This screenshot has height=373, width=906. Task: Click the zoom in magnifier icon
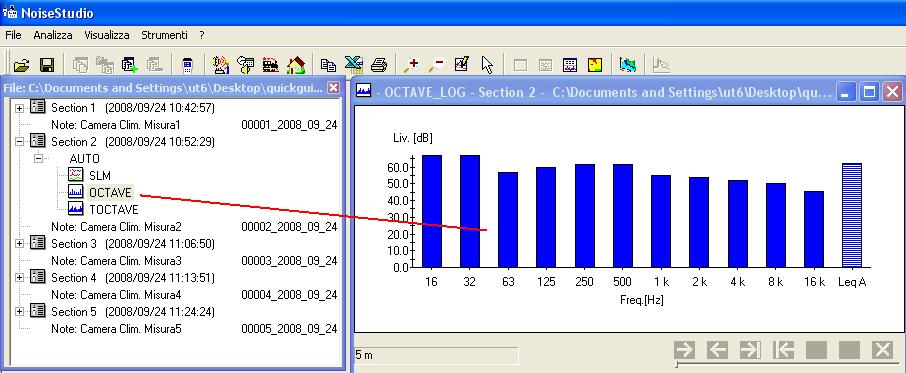[x=411, y=65]
